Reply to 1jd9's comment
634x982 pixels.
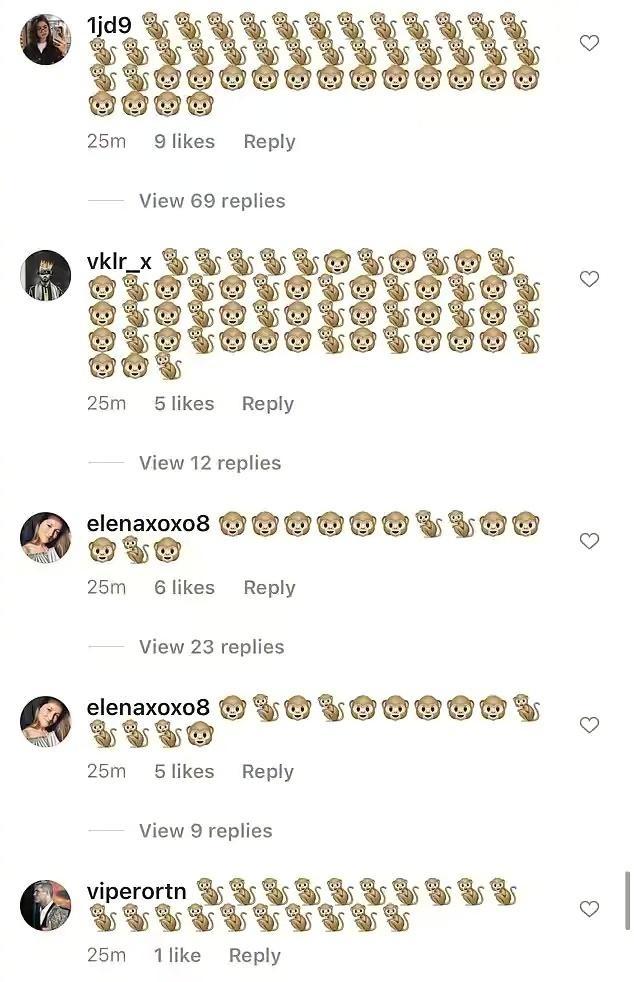[269, 142]
